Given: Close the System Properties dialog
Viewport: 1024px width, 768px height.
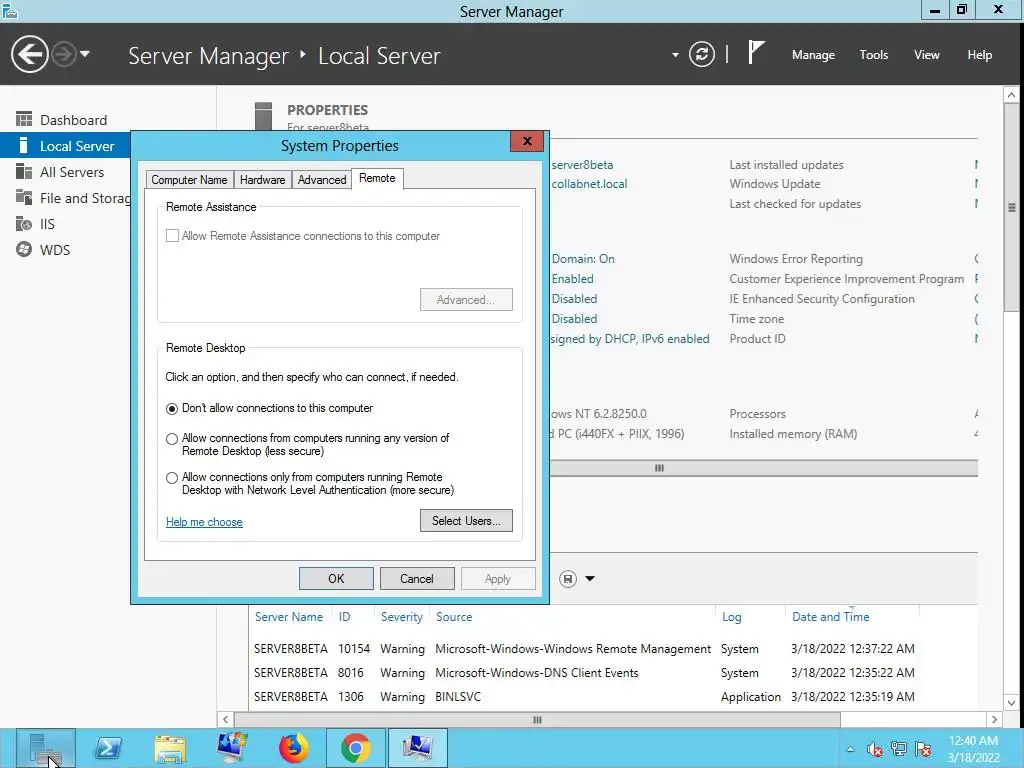Looking at the screenshot, I should 527,141.
